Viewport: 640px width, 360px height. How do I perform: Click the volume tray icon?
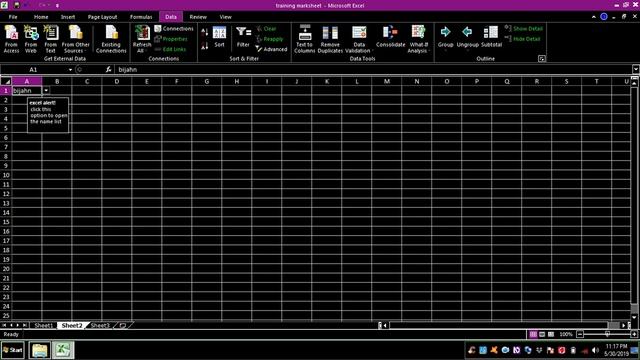click(x=596, y=350)
